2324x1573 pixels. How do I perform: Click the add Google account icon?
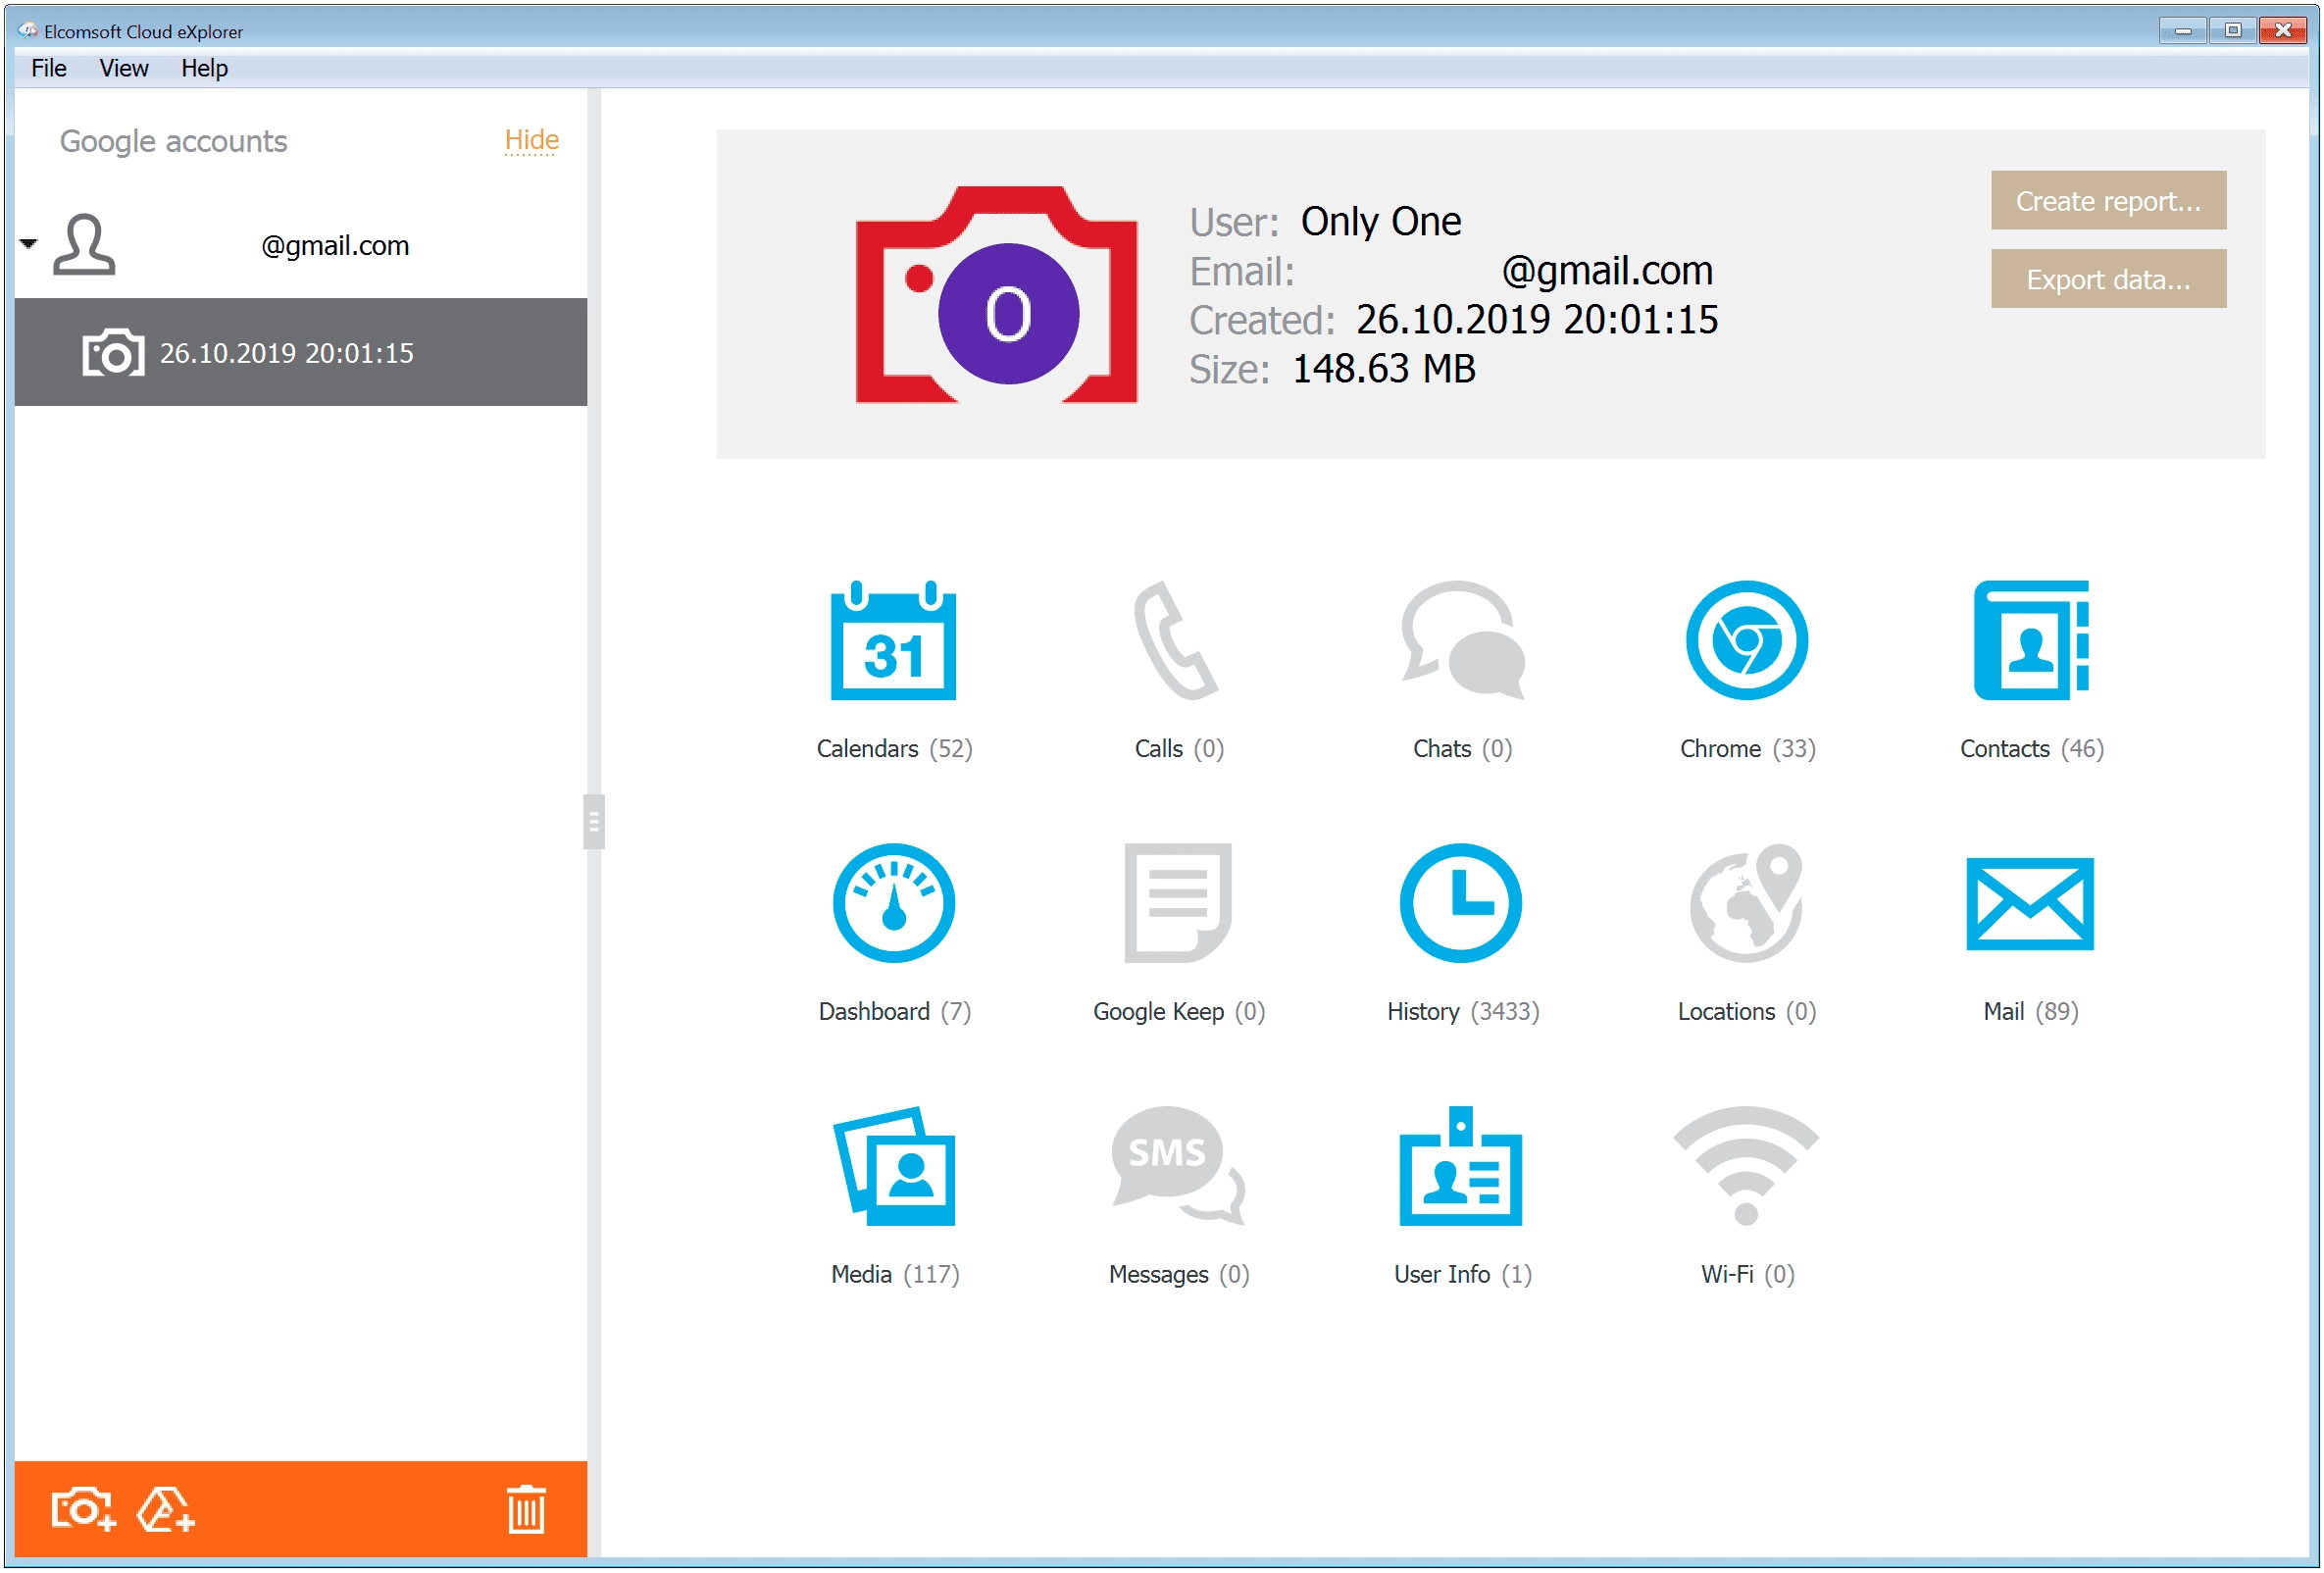click(165, 1510)
